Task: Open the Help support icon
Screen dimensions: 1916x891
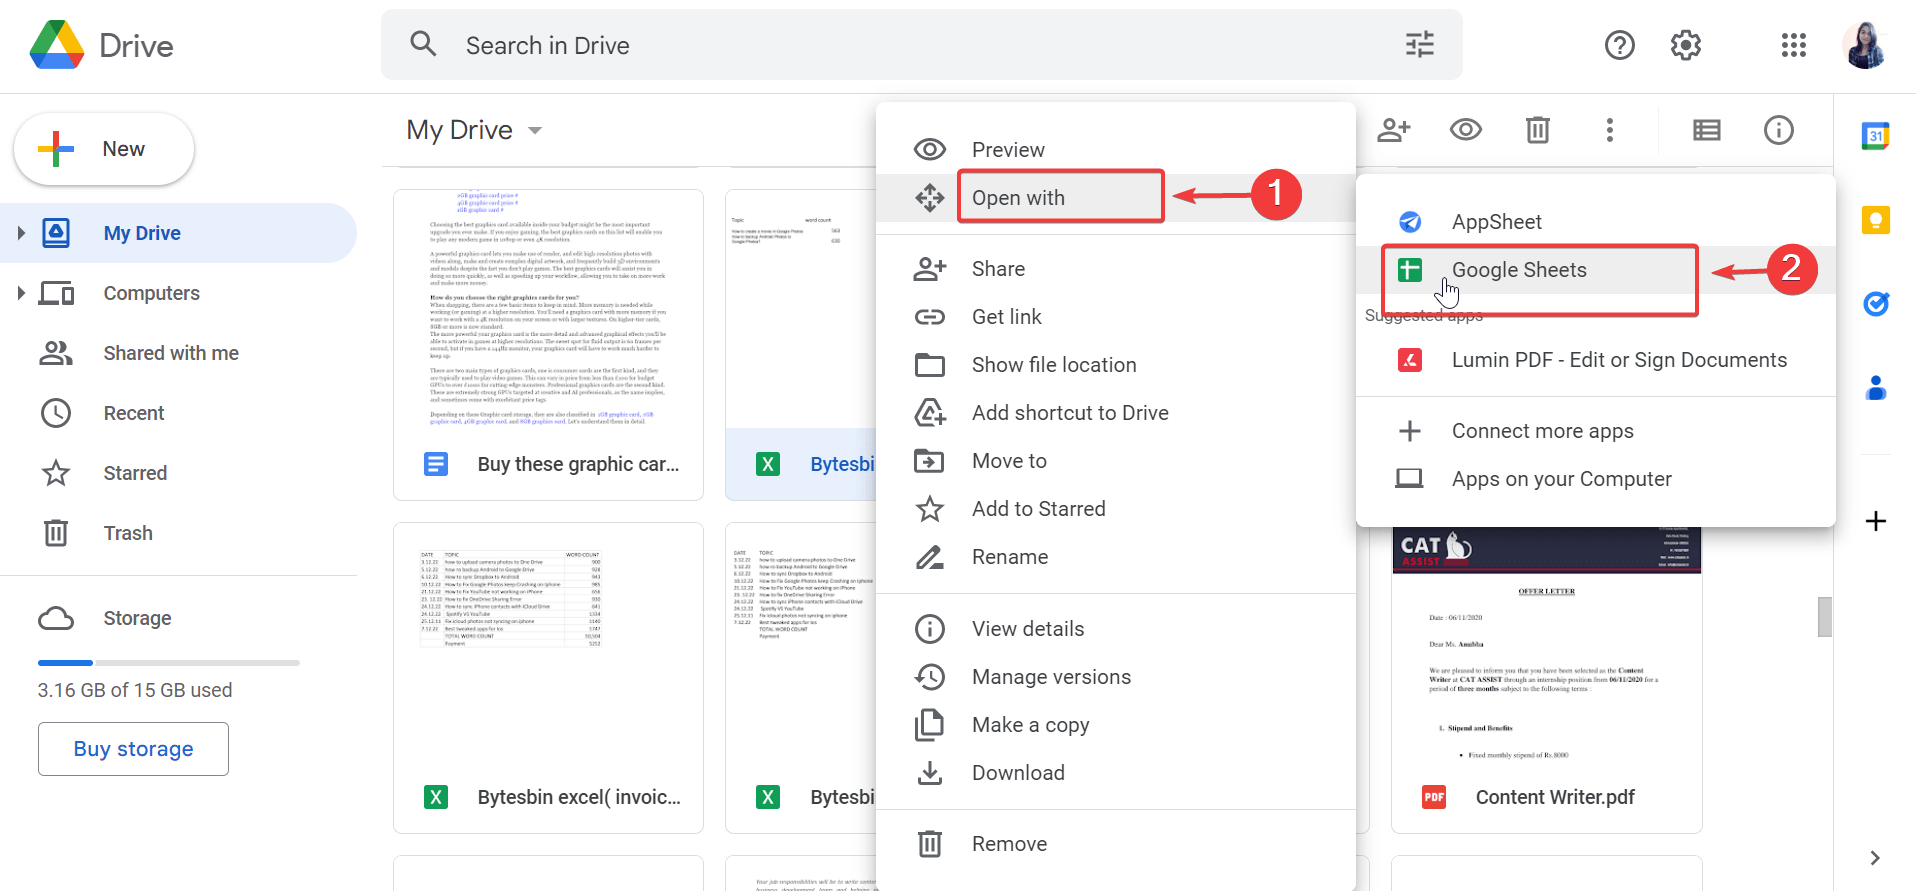Action: (1619, 45)
